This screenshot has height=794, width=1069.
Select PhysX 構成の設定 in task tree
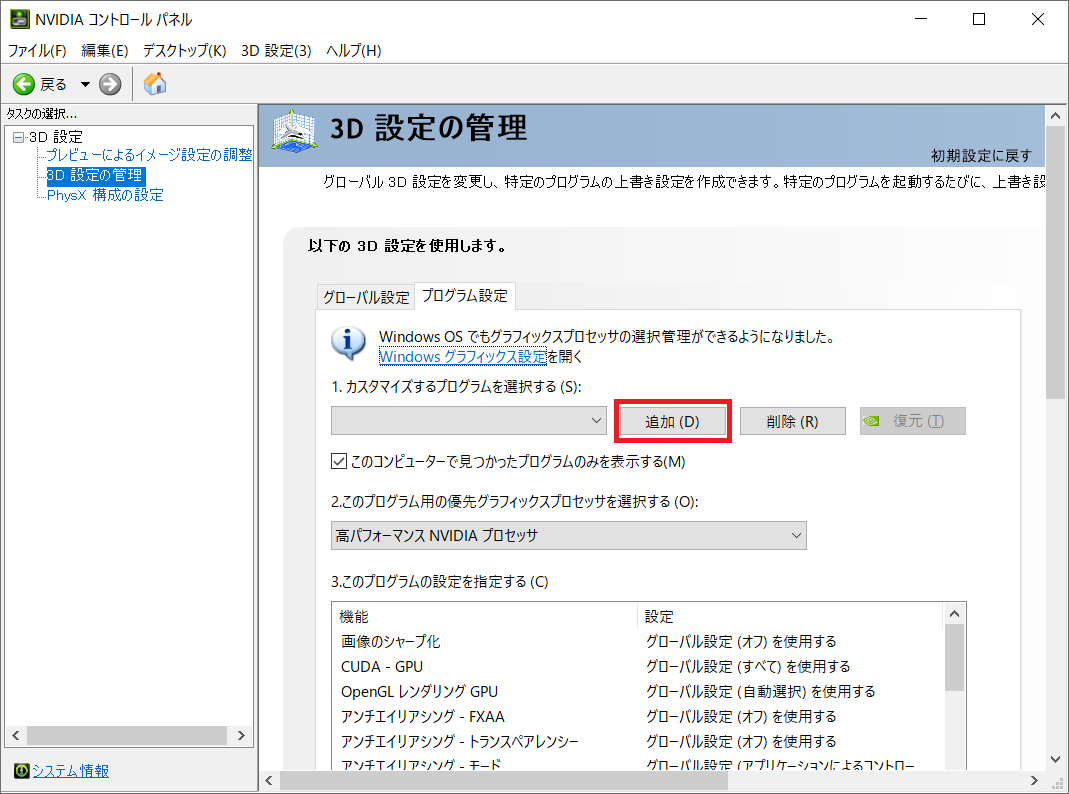point(105,195)
